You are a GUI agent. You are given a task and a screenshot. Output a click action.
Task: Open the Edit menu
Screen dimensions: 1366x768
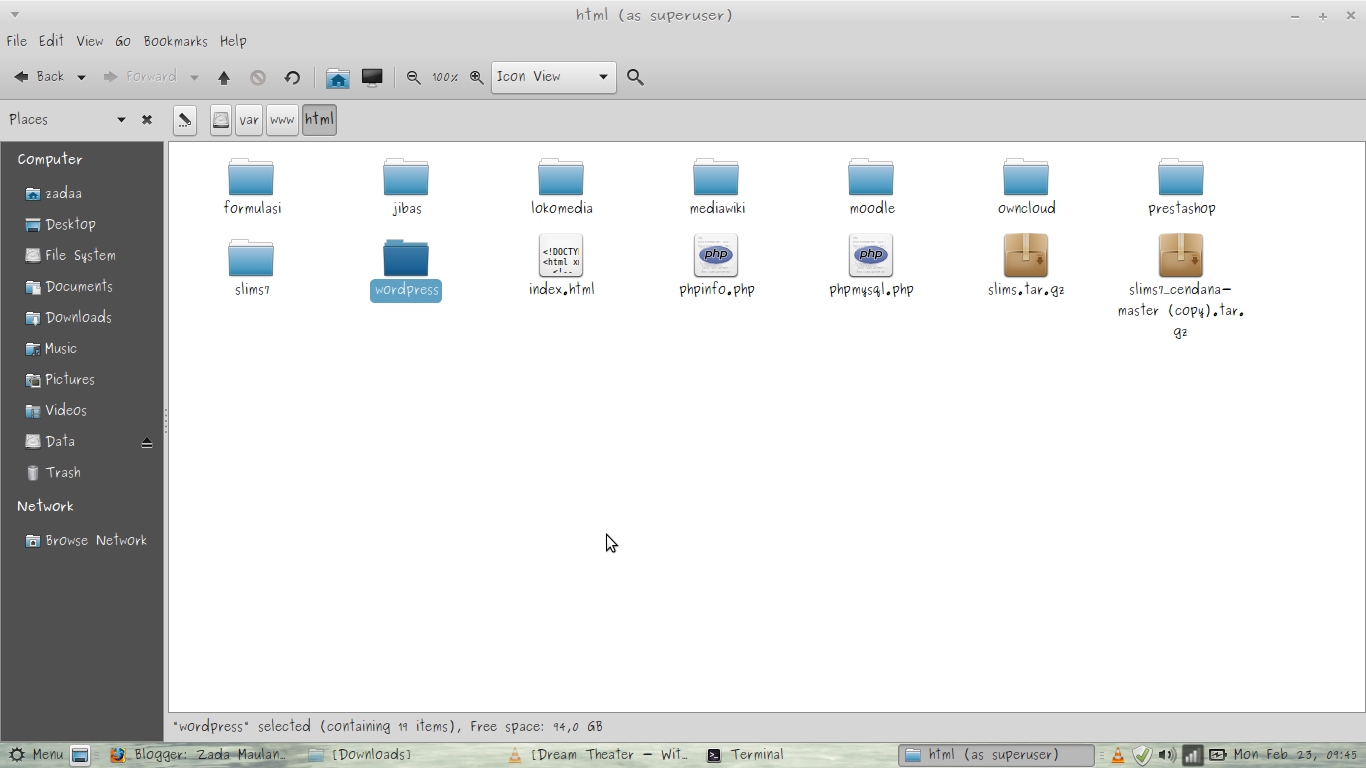(51, 41)
